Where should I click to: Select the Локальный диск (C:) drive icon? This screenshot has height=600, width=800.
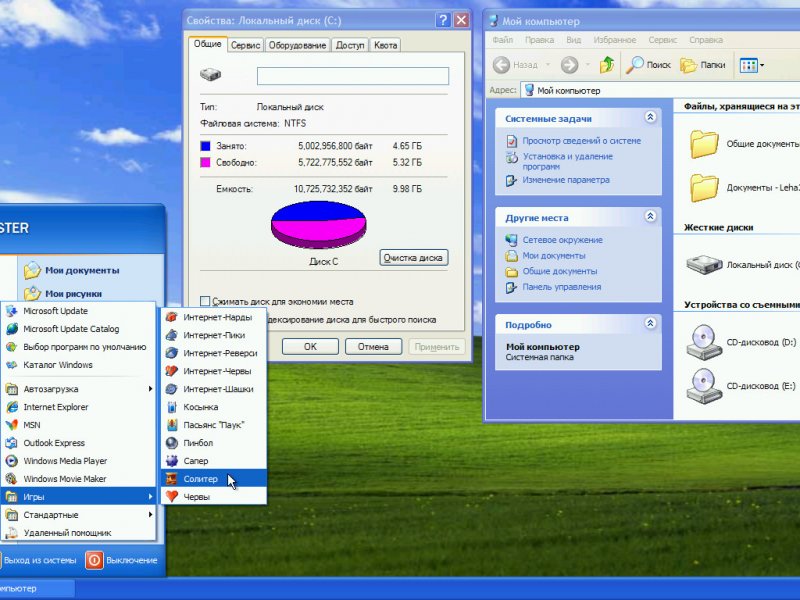pyautogui.click(x=704, y=265)
